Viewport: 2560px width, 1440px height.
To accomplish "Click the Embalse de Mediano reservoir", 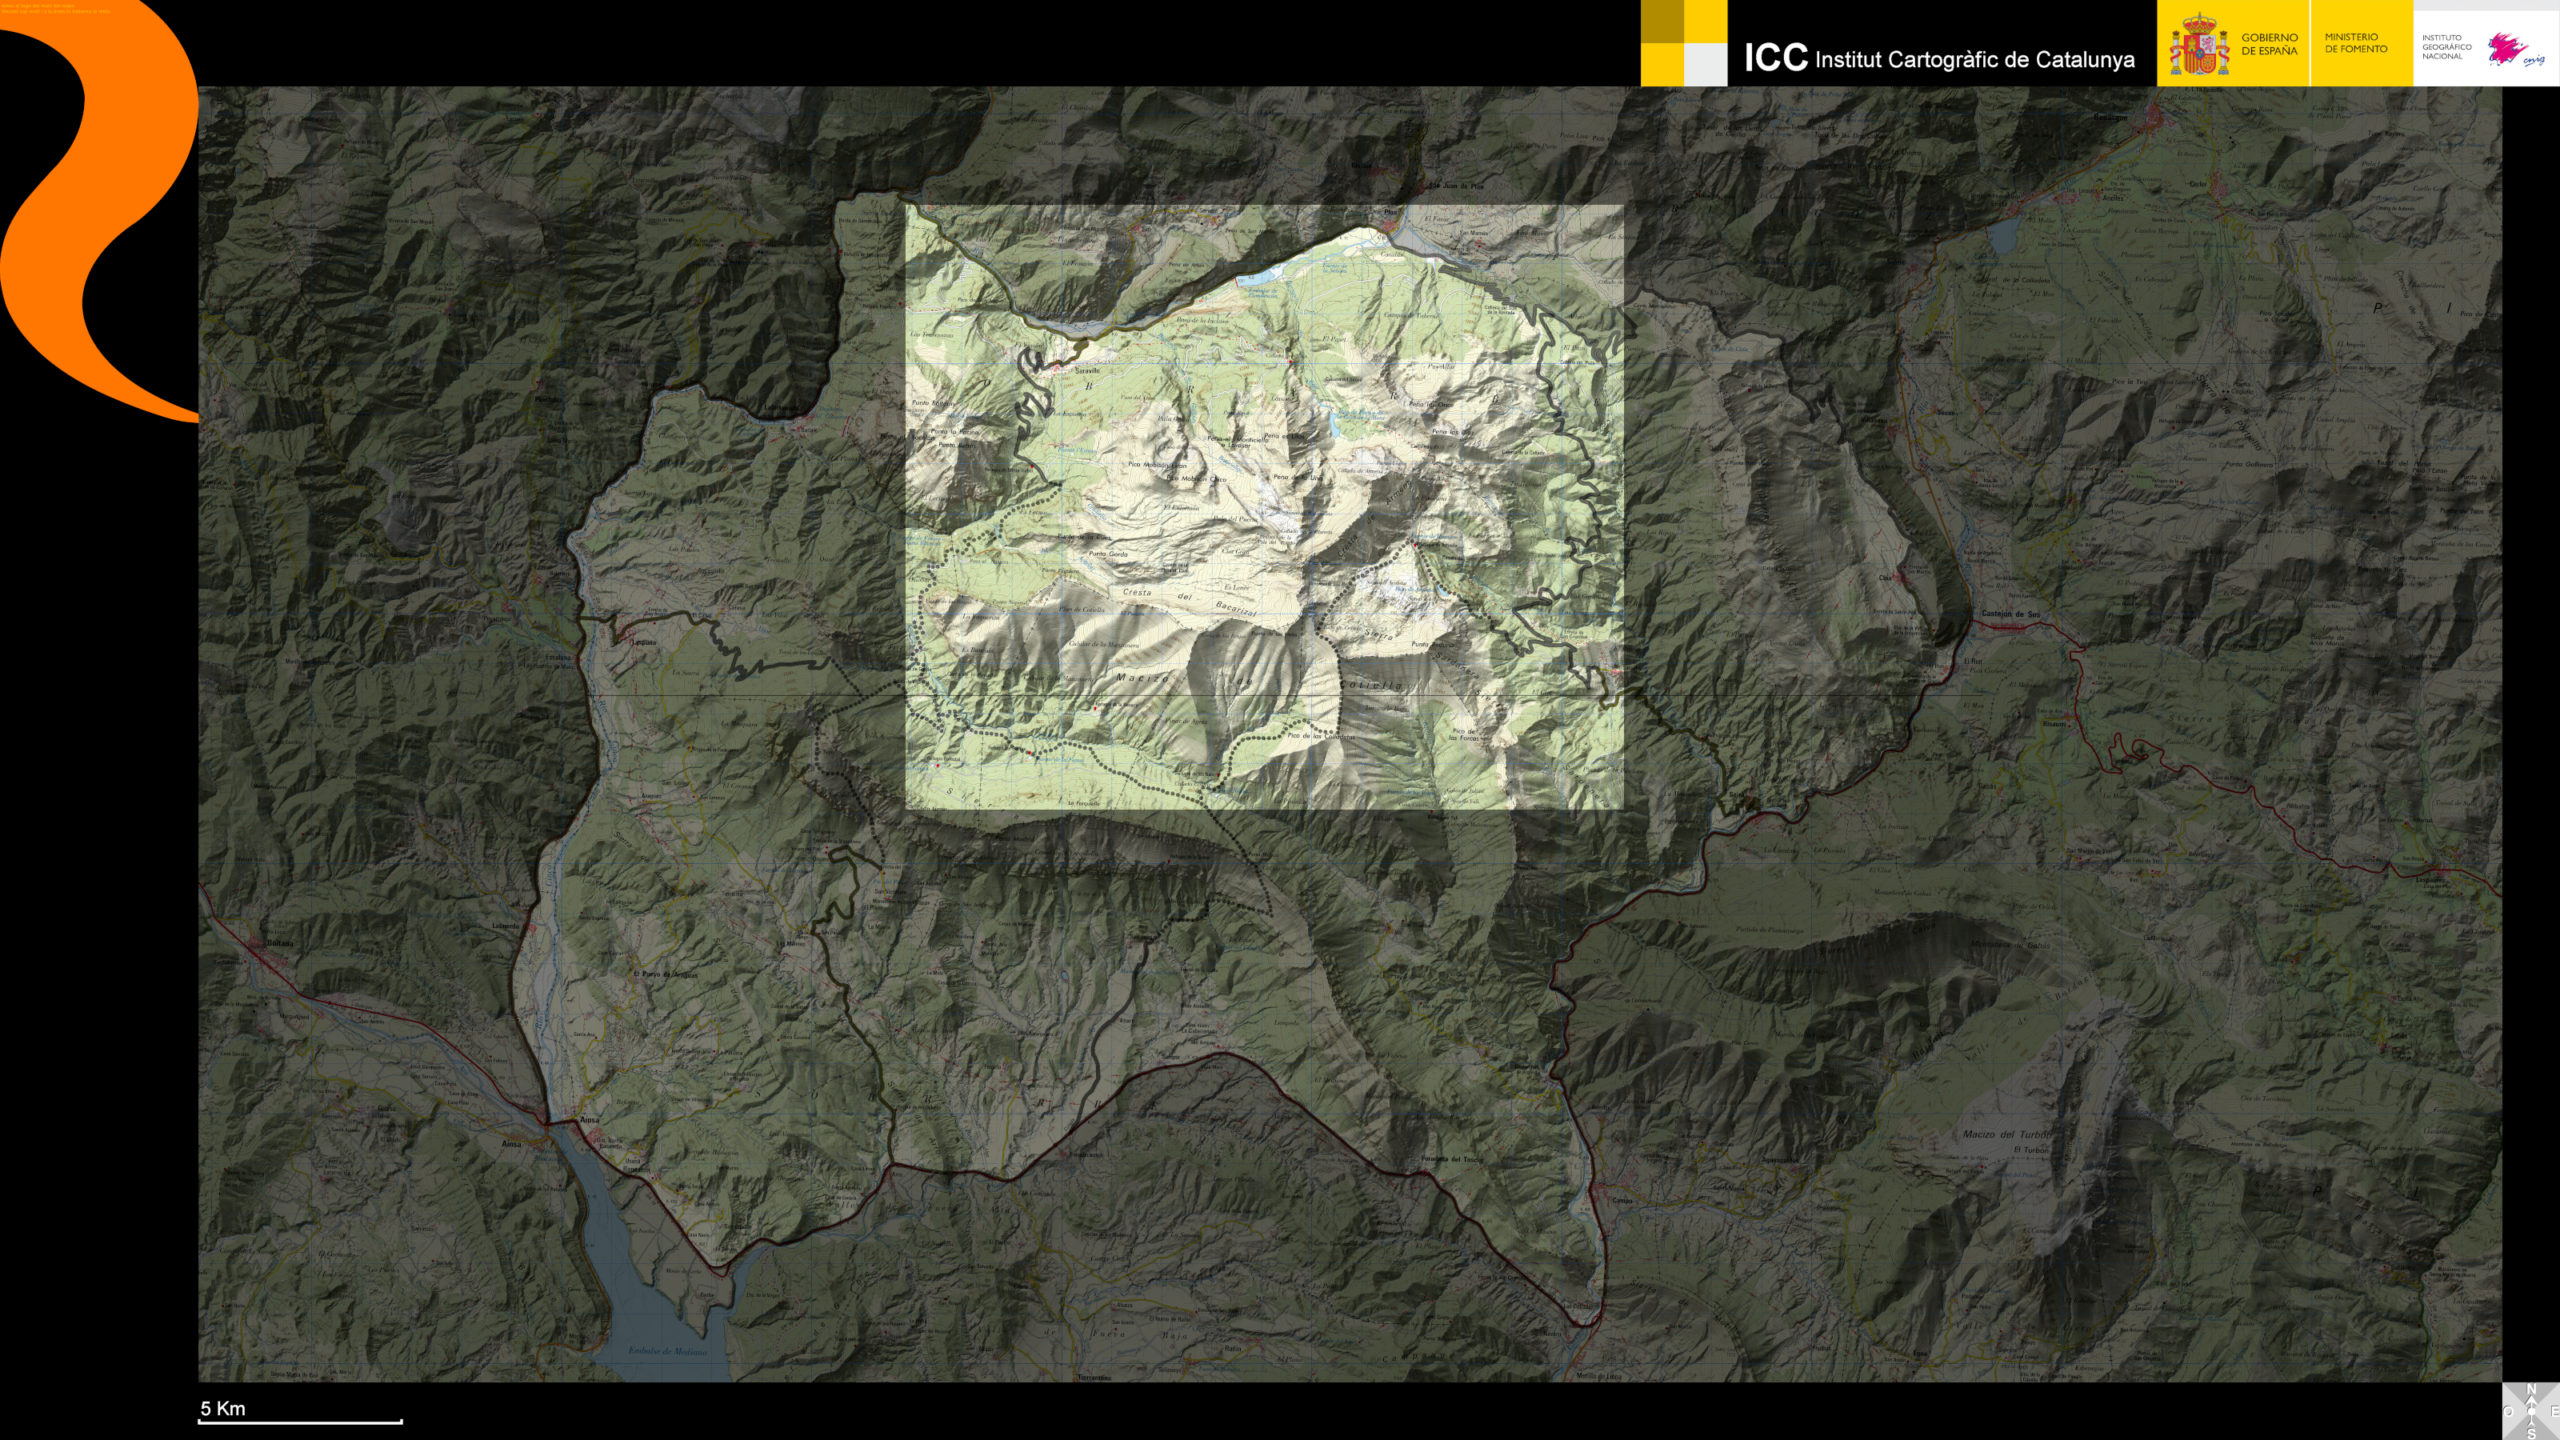I will 667,1350.
